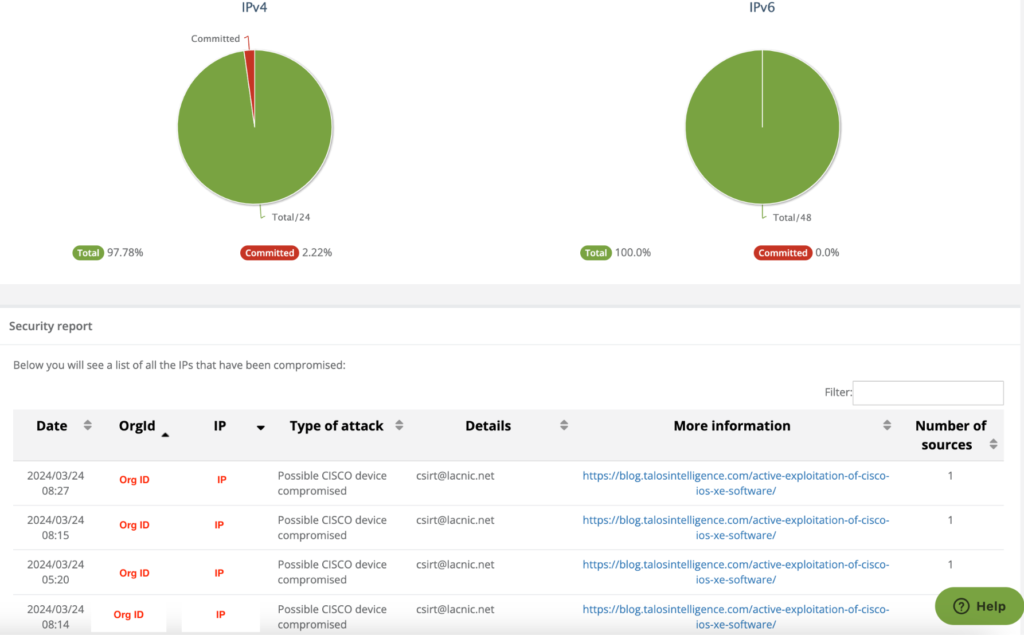Click the IP column sort arrow
Image resolution: width=1024 pixels, height=635 pixels.
[260, 427]
